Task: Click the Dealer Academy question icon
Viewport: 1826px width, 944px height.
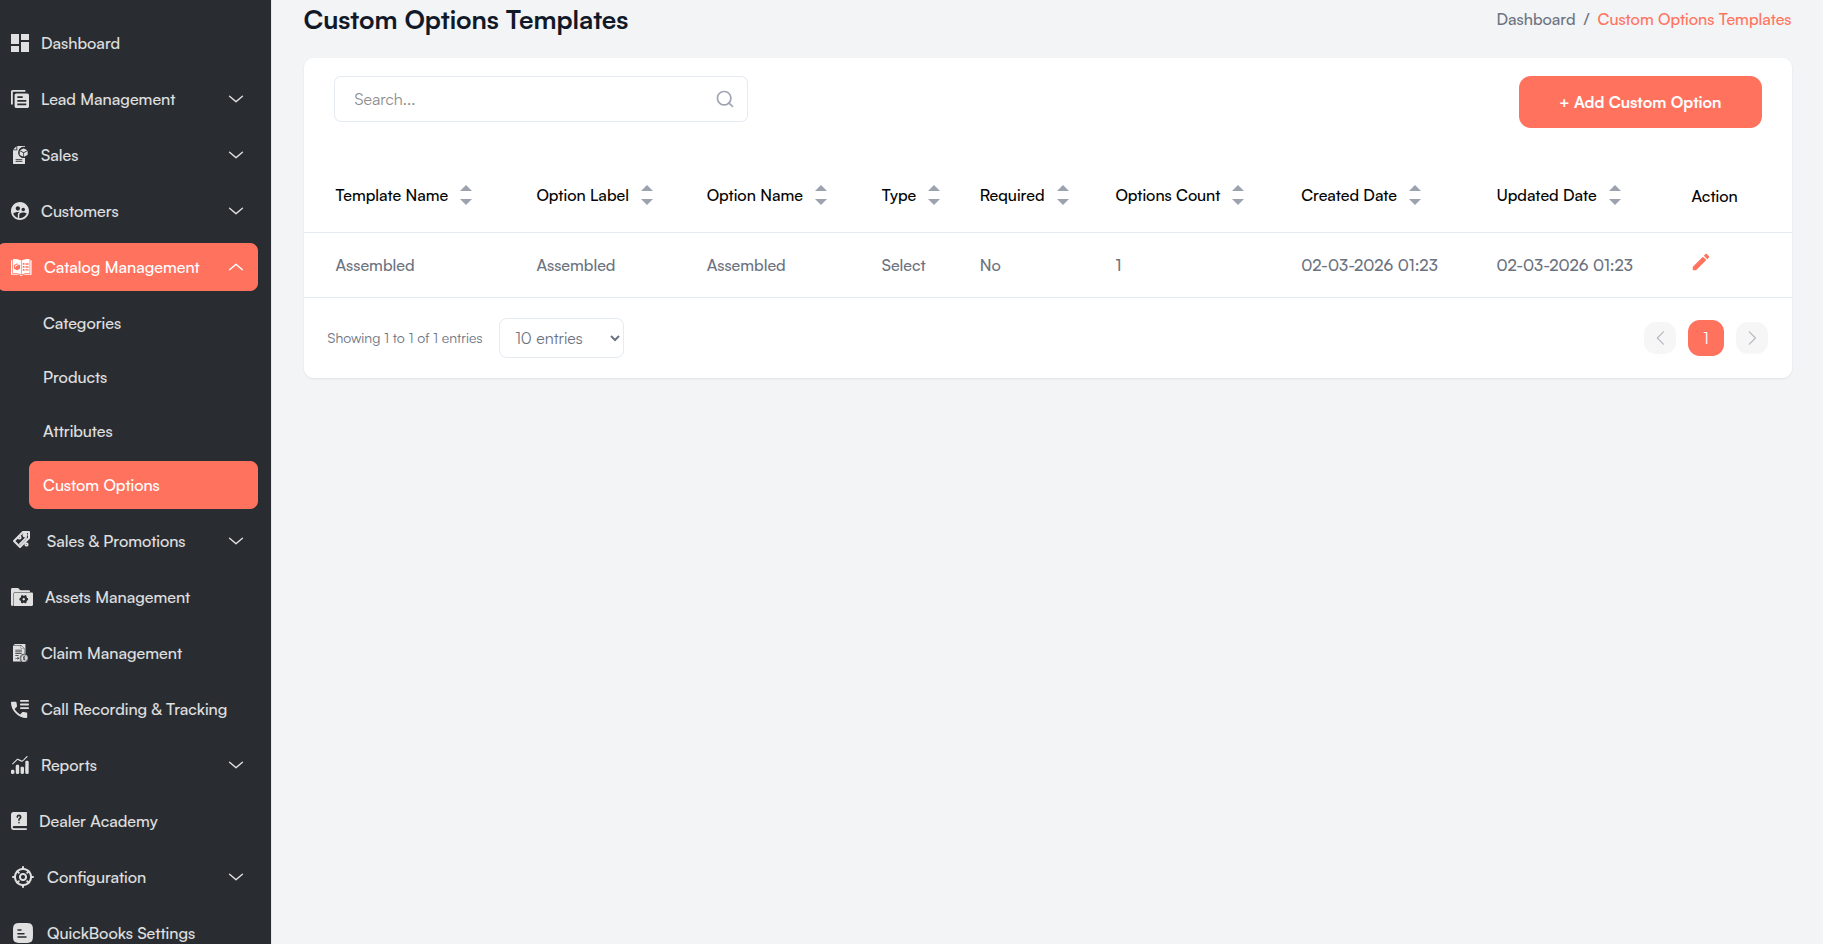Action: click(19, 821)
